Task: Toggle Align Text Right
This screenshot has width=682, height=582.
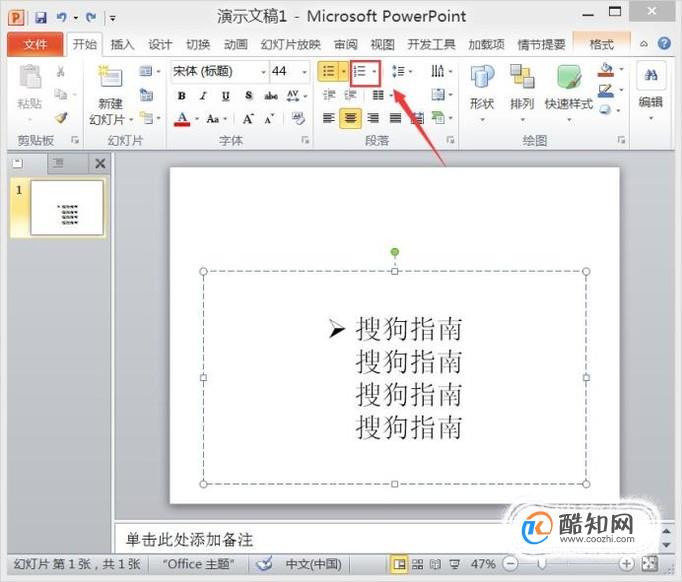Action: (x=373, y=118)
